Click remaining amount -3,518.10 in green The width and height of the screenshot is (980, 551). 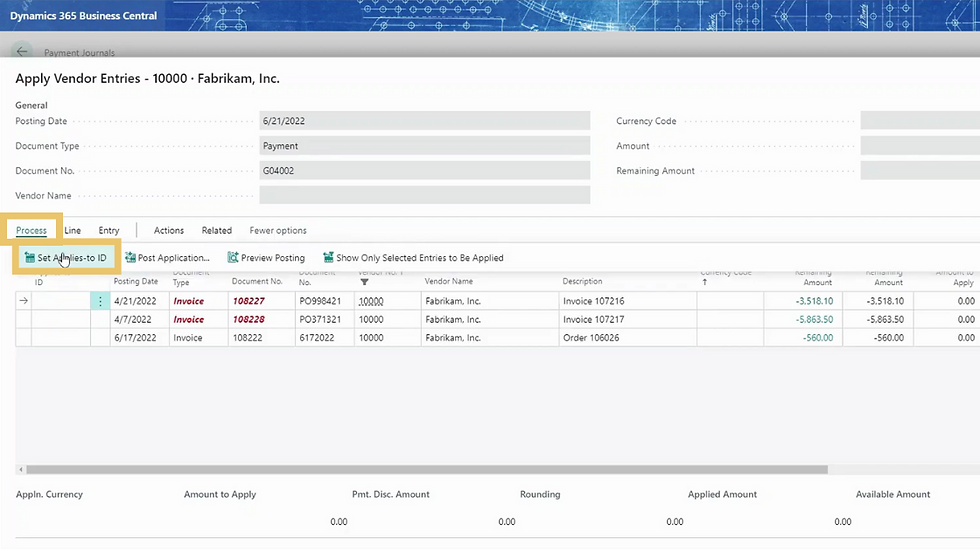pyautogui.click(x=814, y=301)
